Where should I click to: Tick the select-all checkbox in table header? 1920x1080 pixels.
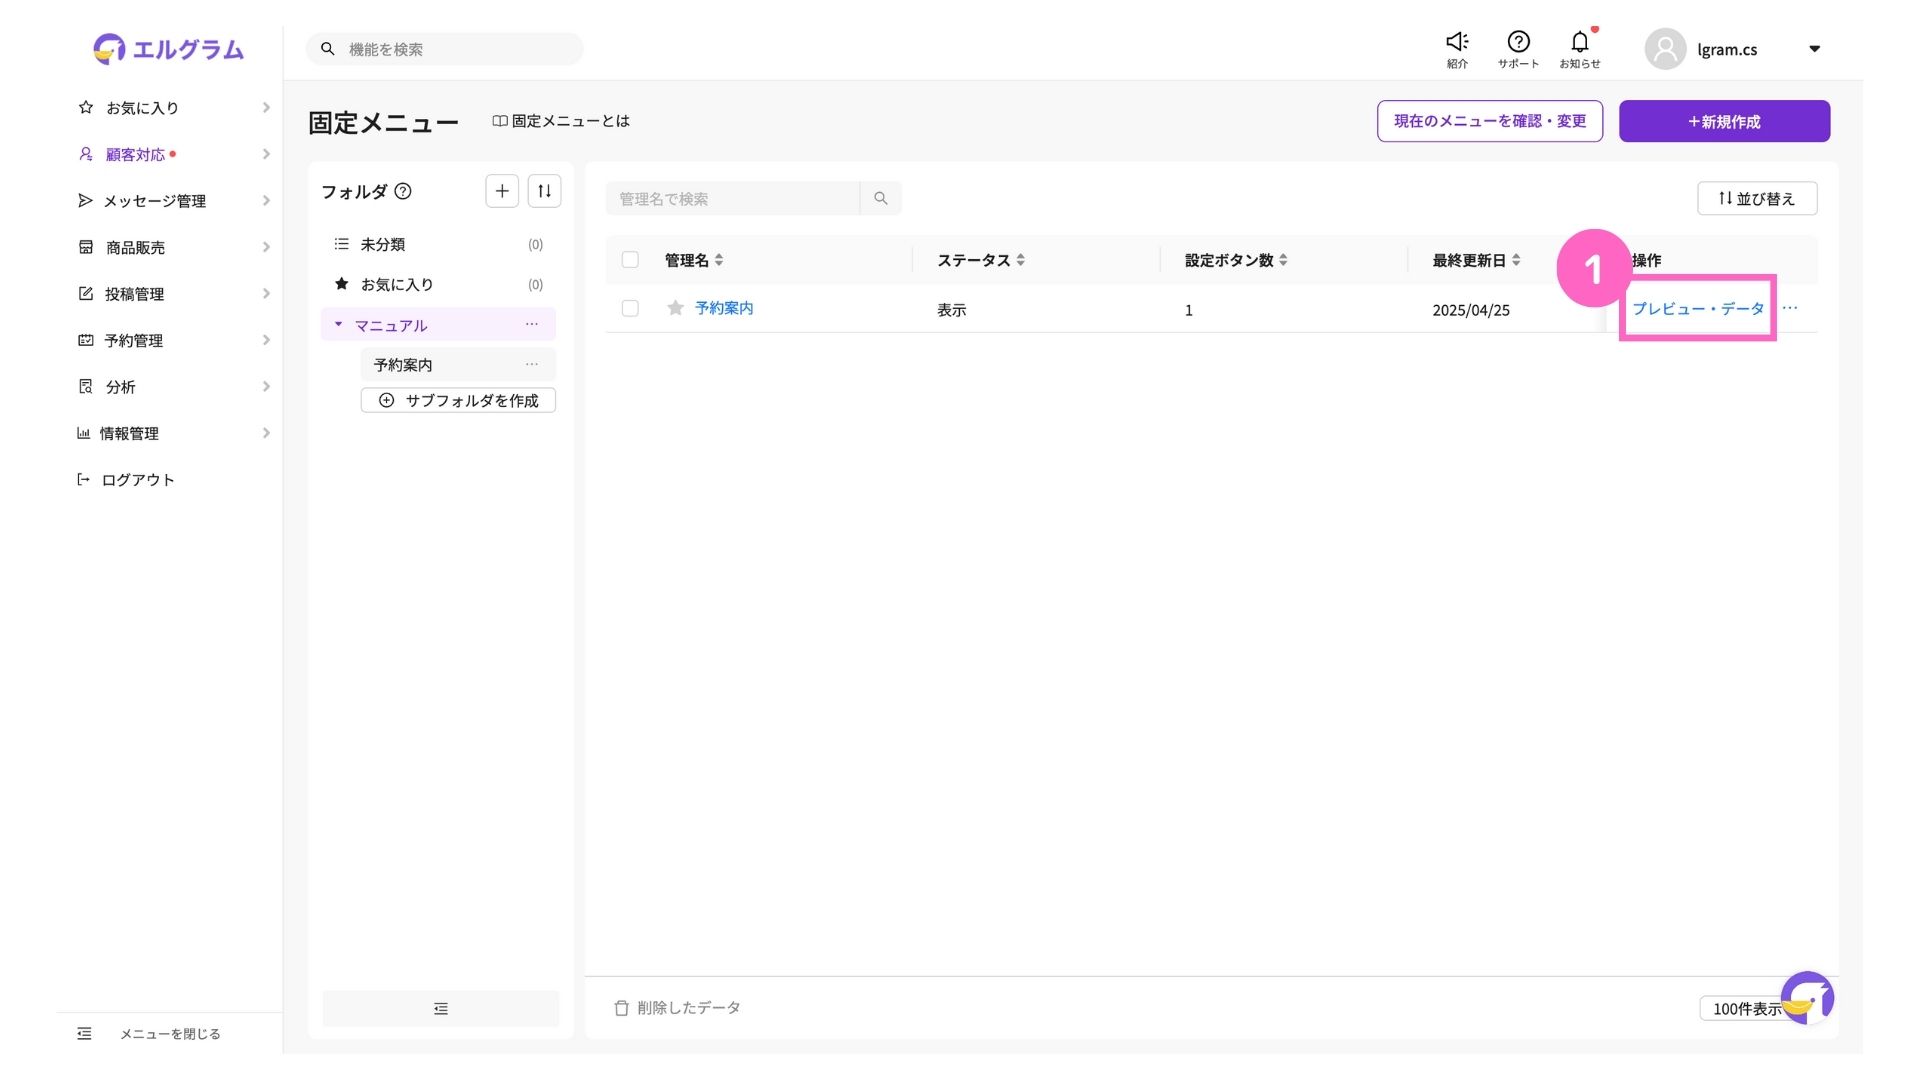630,260
